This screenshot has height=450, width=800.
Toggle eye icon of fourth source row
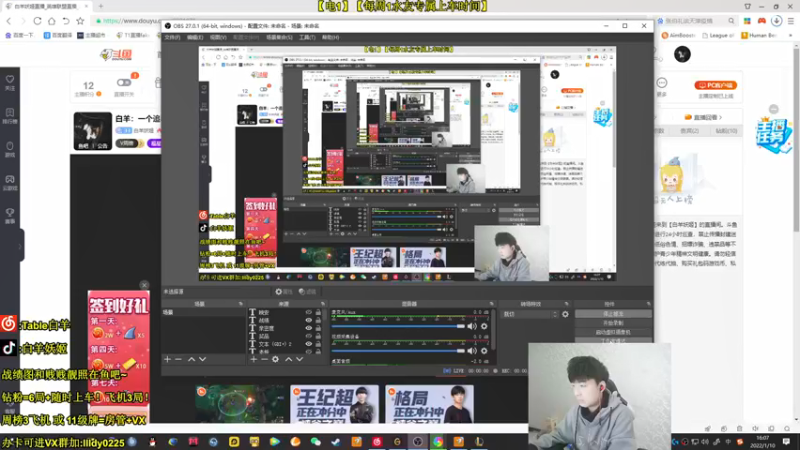click(x=308, y=336)
